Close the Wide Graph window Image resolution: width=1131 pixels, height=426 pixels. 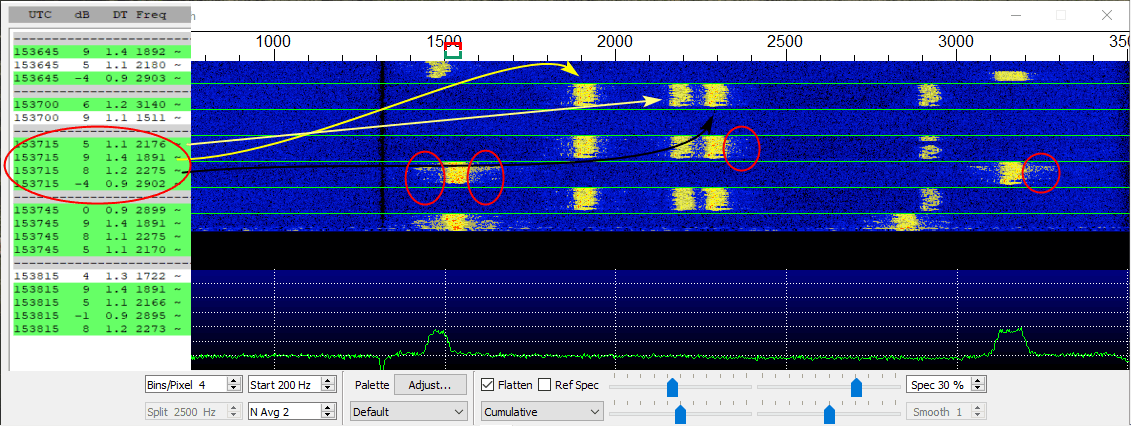1105,15
